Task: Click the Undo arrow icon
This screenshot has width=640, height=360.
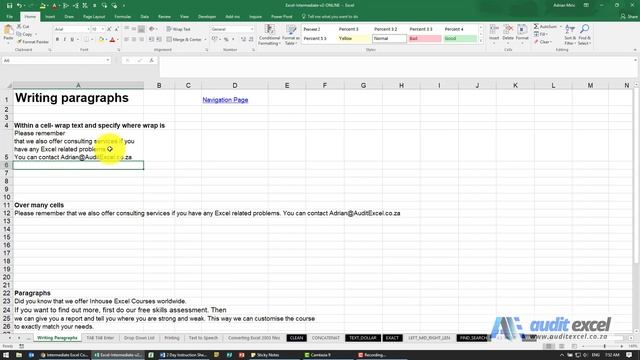Action: tap(19, 6)
